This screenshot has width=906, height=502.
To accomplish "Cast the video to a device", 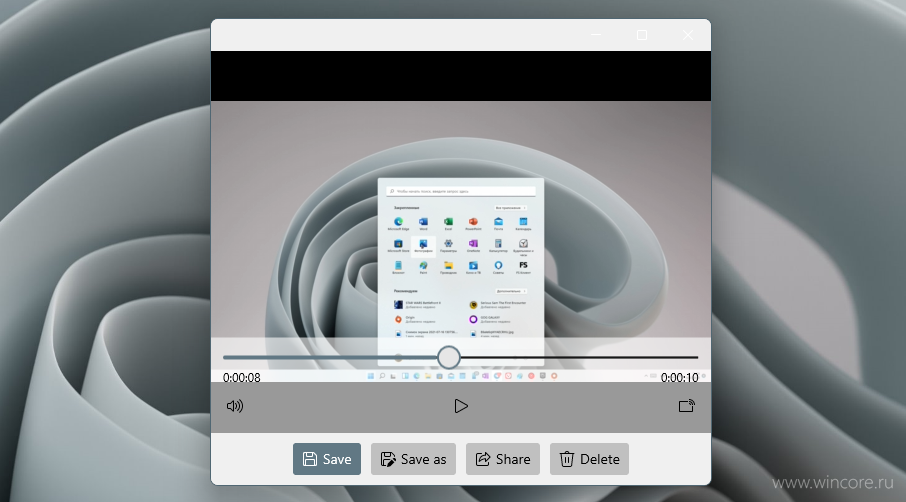I will tap(686, 406).
